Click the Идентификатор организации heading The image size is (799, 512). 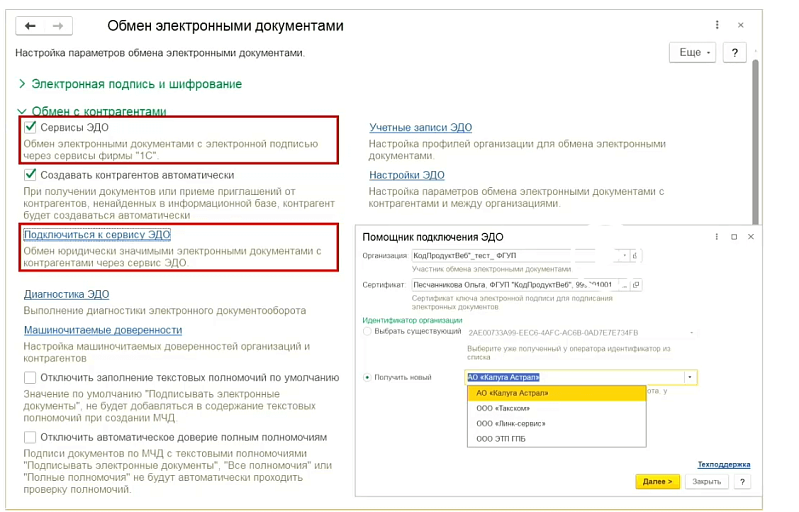pos(412,320)
